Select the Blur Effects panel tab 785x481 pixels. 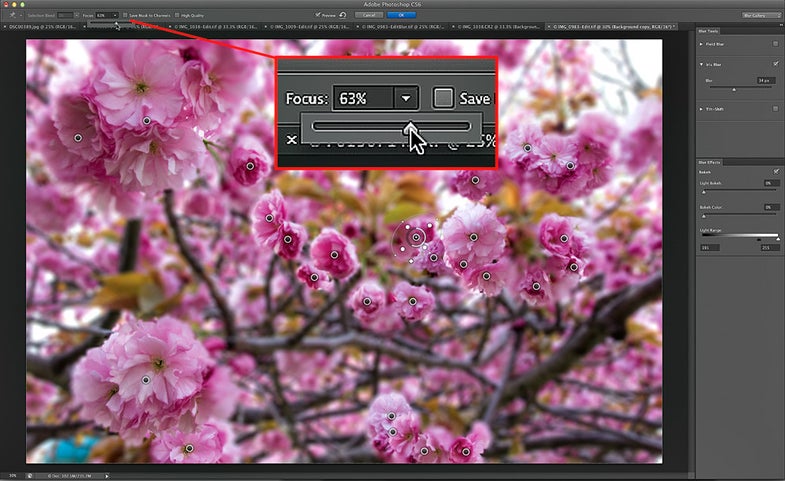(x=709, y=162)
